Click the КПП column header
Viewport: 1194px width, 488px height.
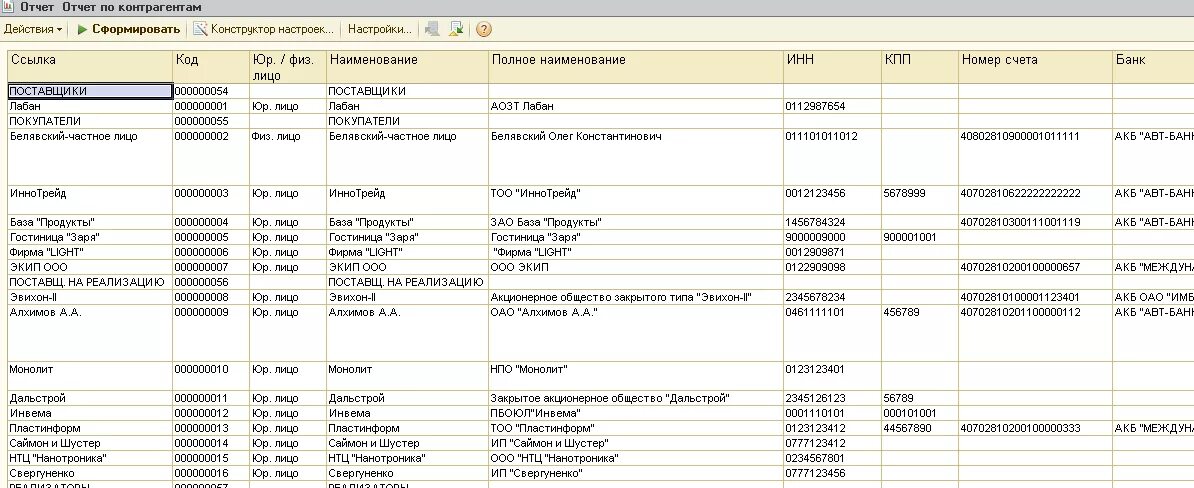pyautogui.click(x=920, y=67)
